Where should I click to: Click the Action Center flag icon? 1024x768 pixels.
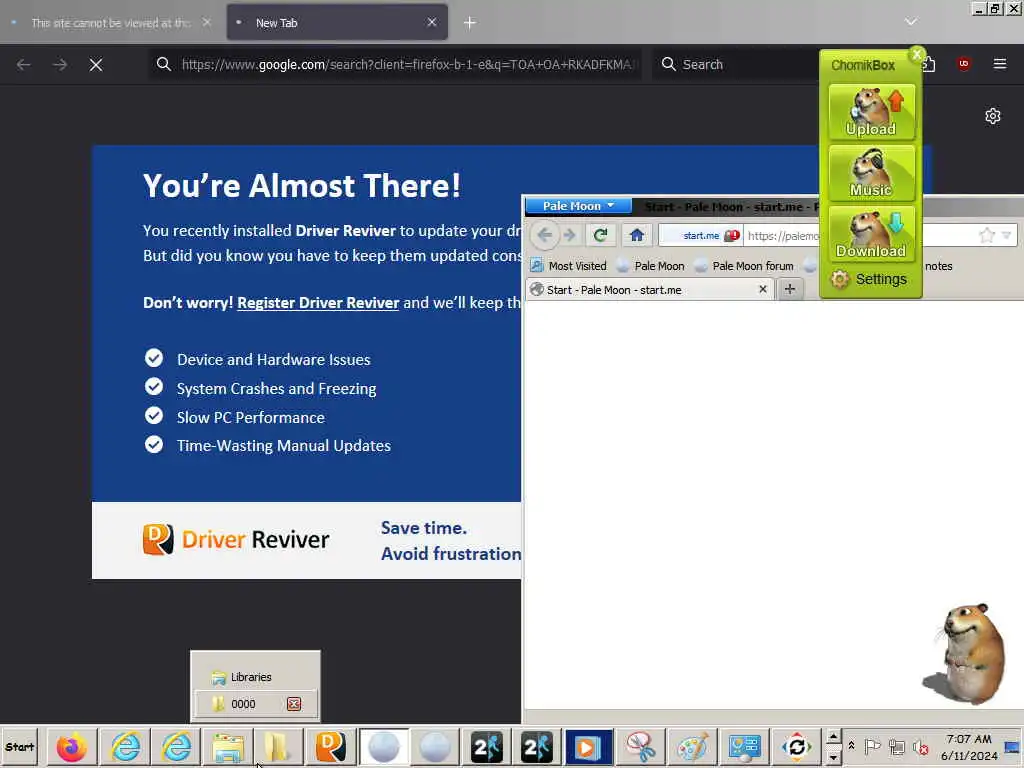click(872, 746)
